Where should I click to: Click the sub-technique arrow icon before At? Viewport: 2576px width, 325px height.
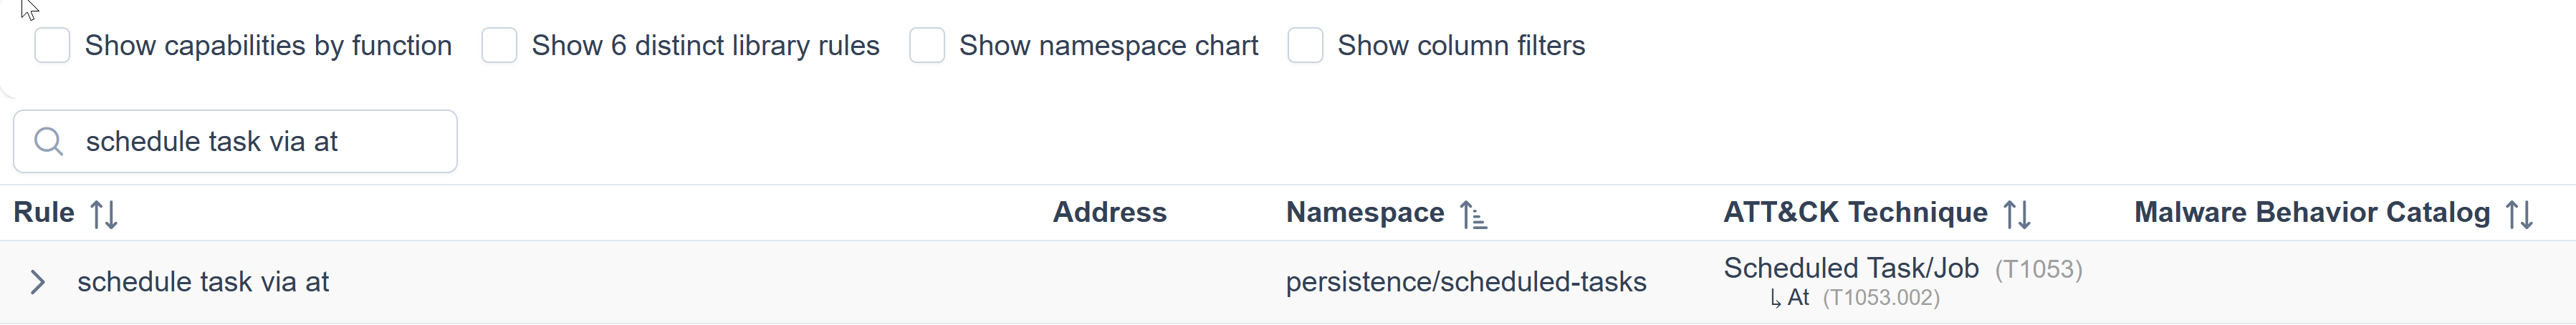(1775, 298)
